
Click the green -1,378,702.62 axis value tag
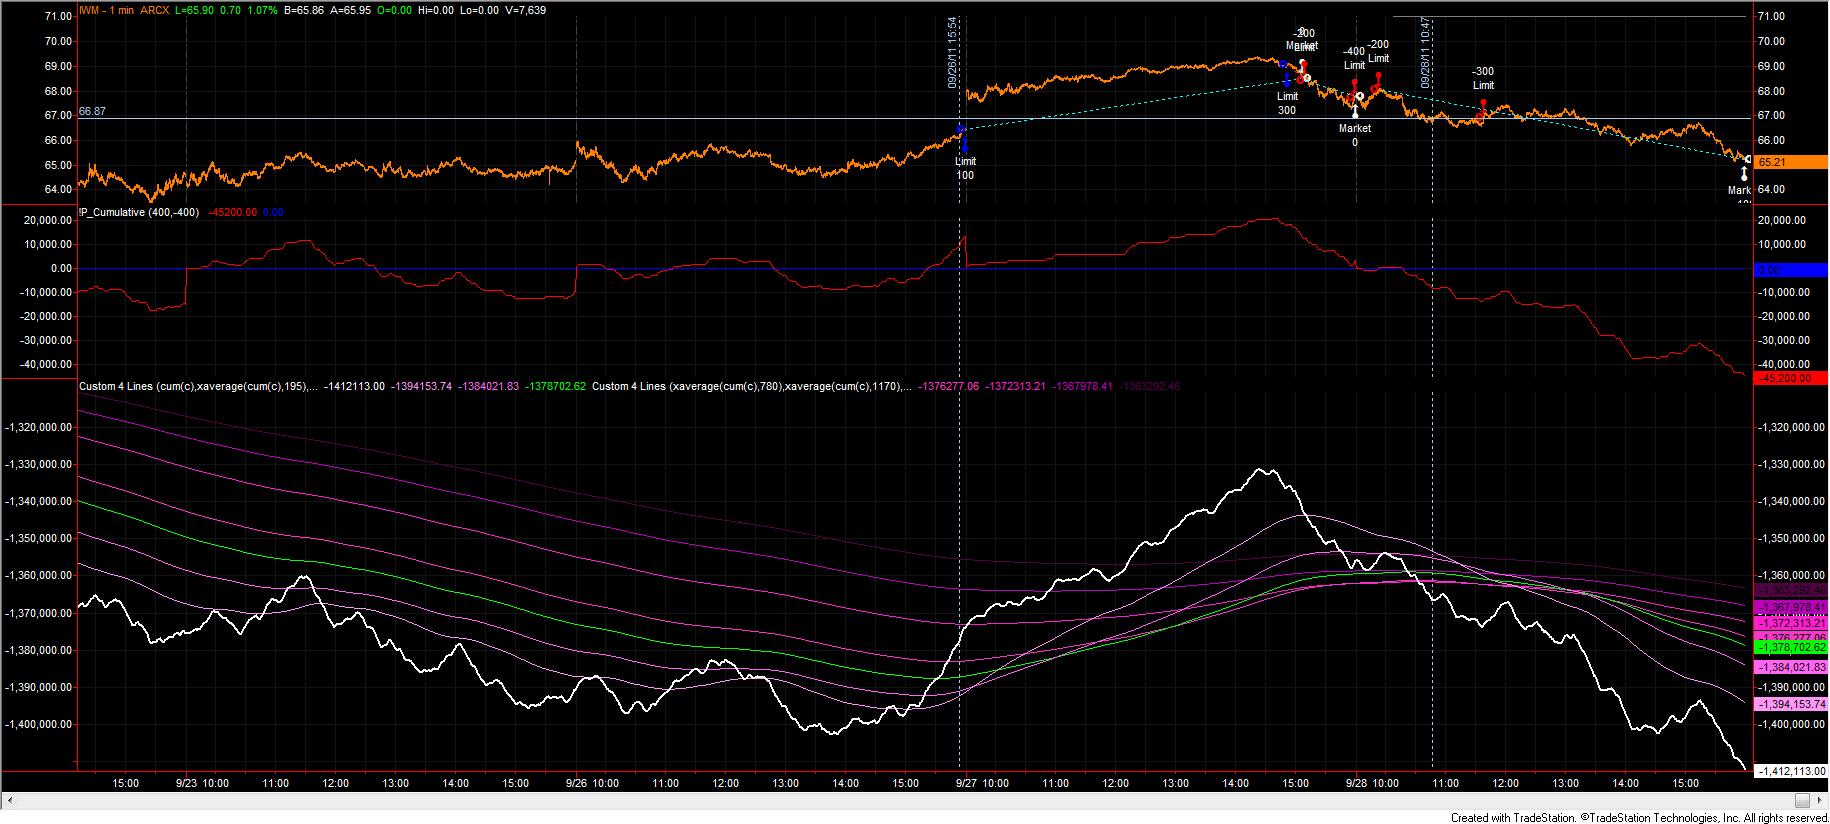1791,648
